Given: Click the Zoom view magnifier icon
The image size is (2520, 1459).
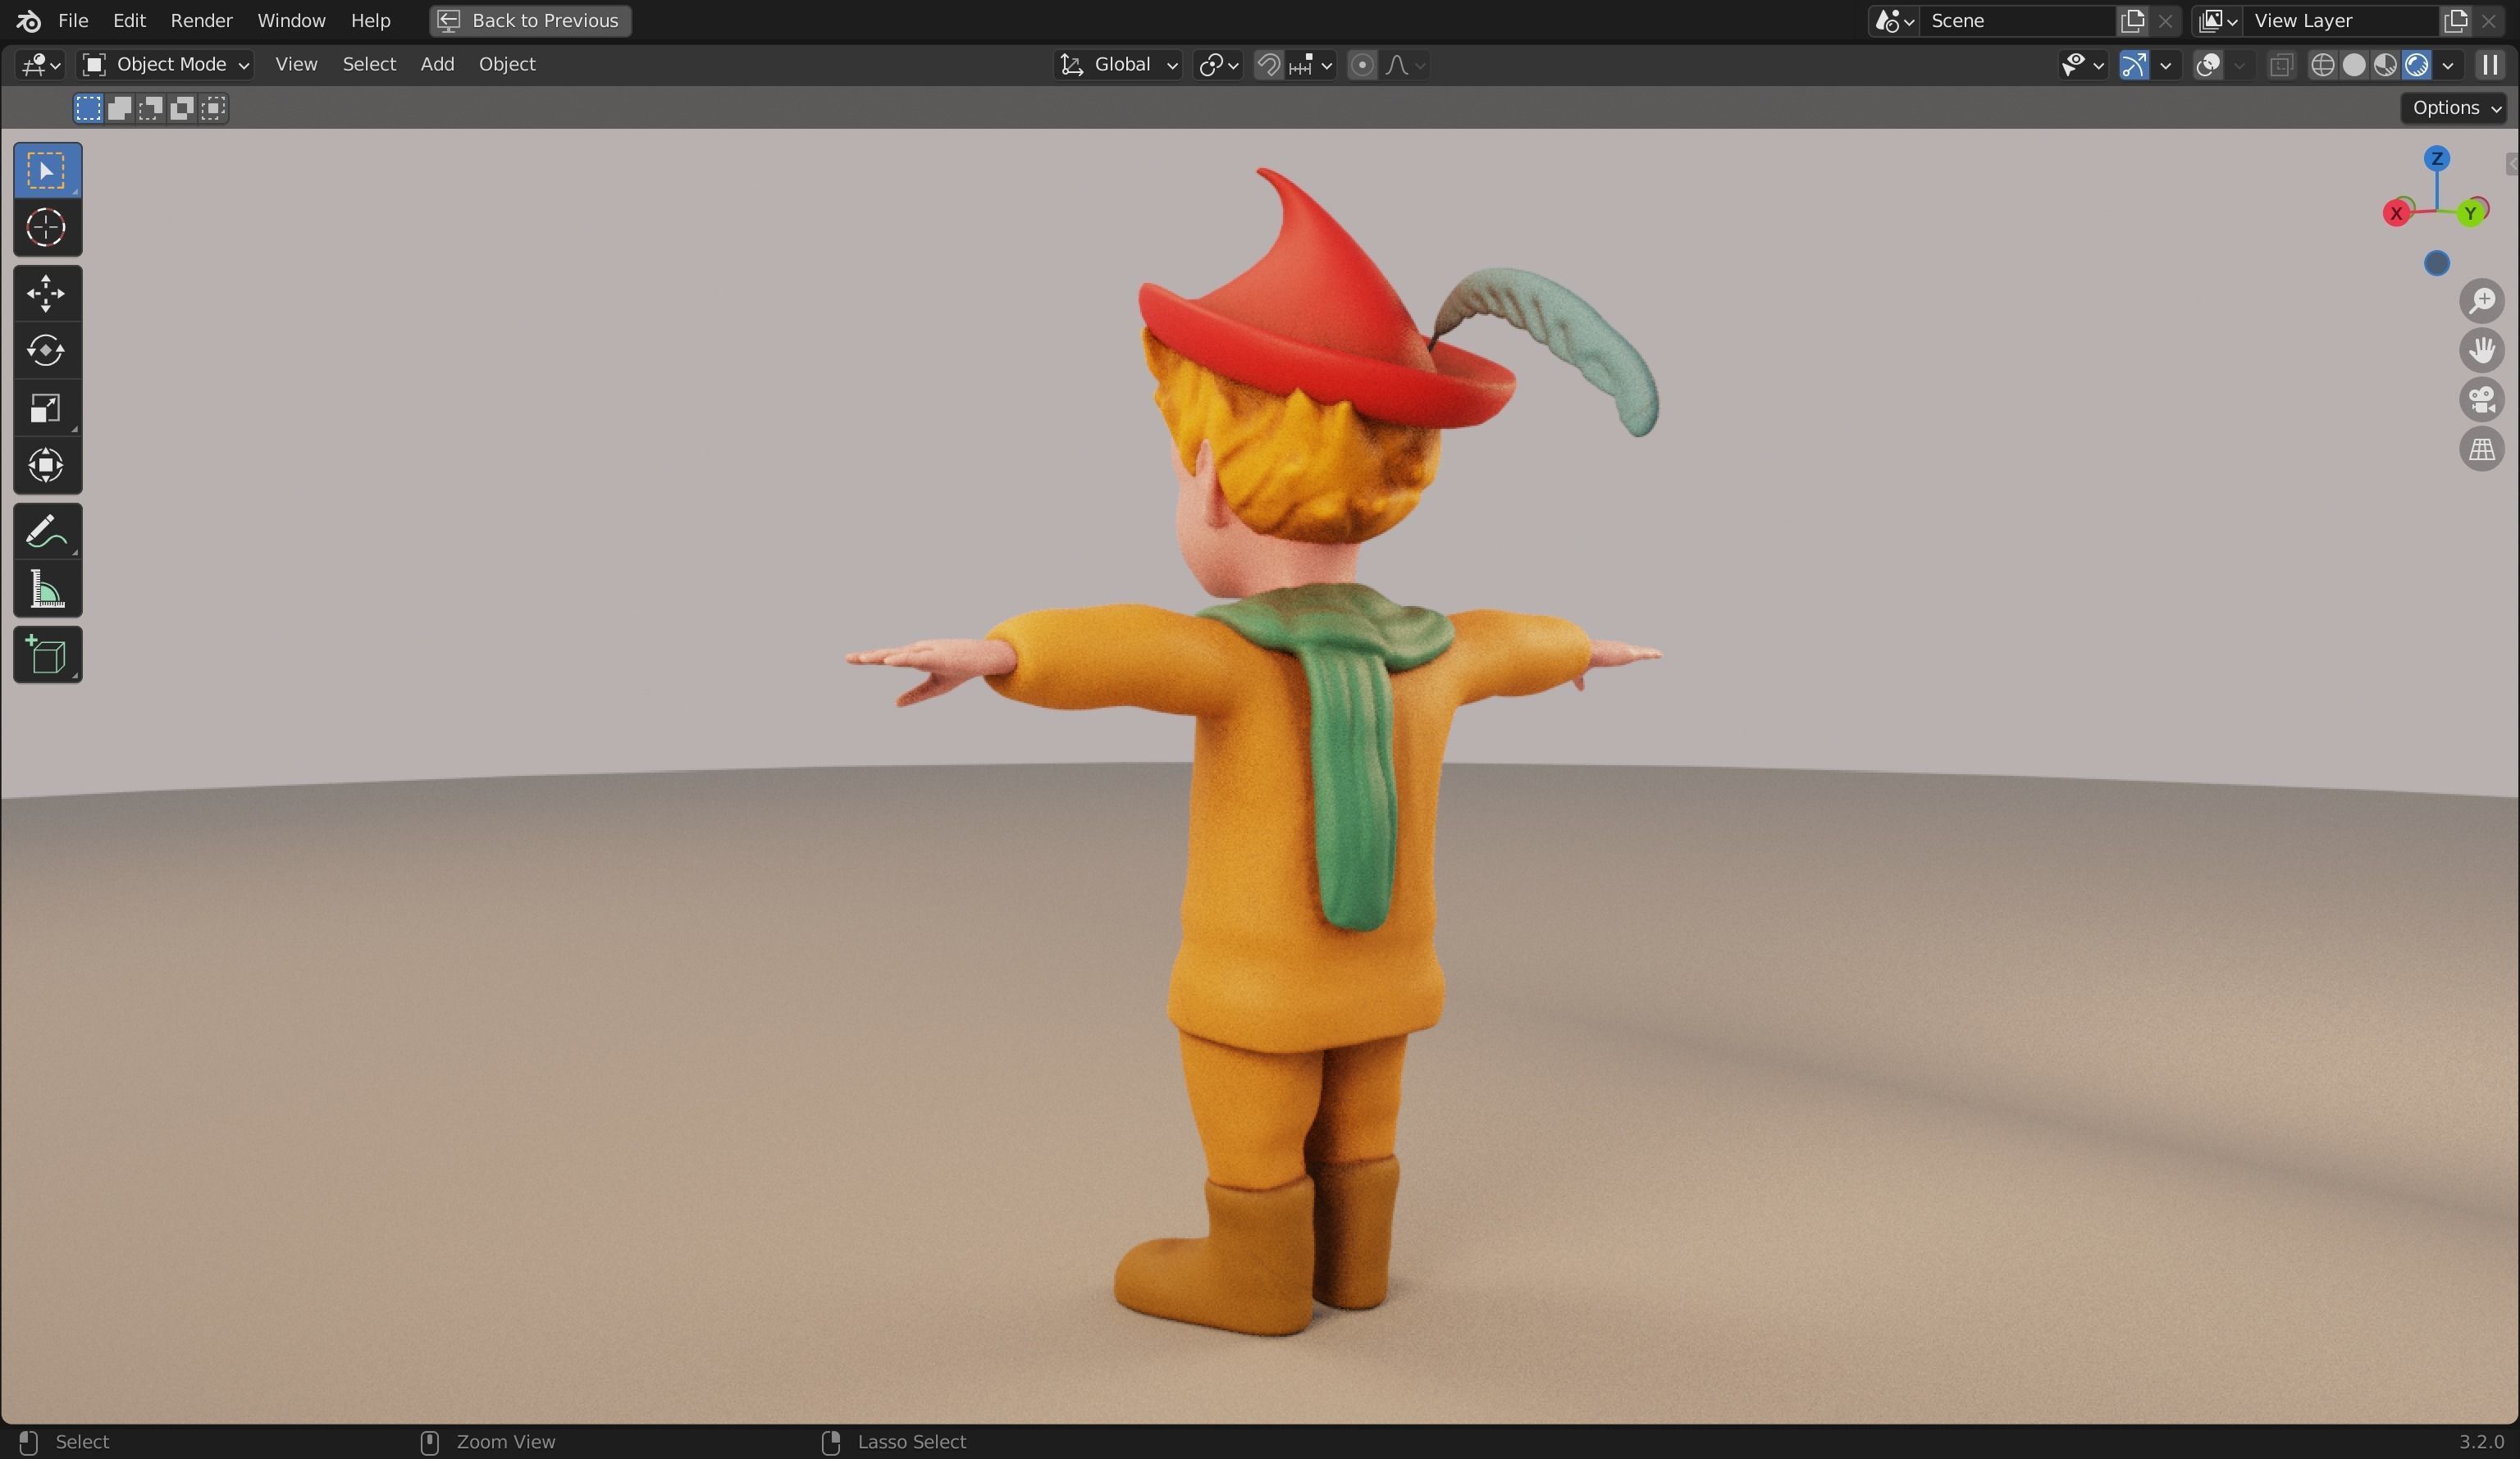Looking at the screenshot, I should tap(2482, 301).
